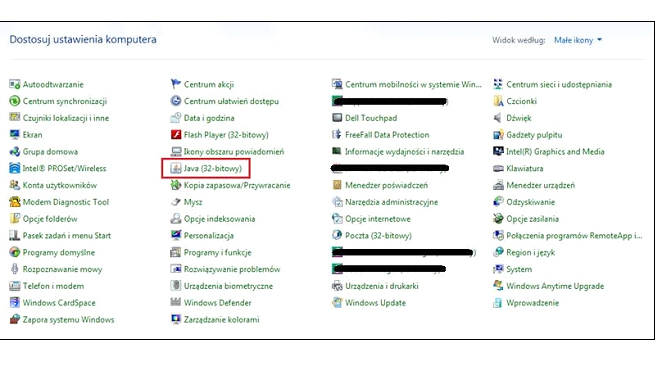Click Centrum mobilności w systemie Windows
Screen dimensions: 656x372
[413, 85]
